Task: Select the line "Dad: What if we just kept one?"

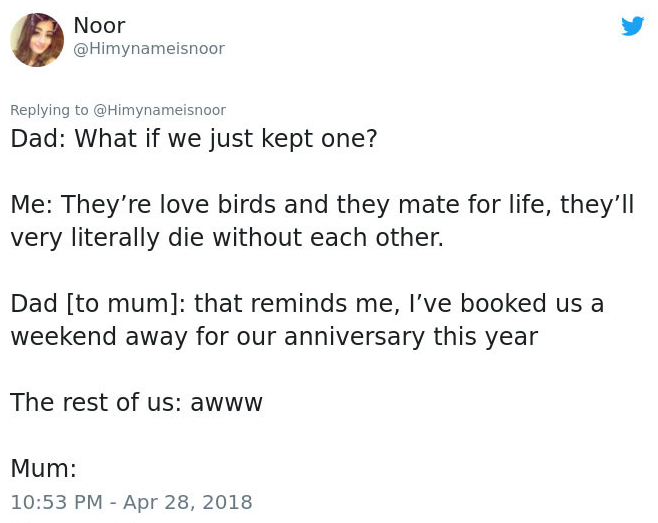Action: click(x=194, y=138)
